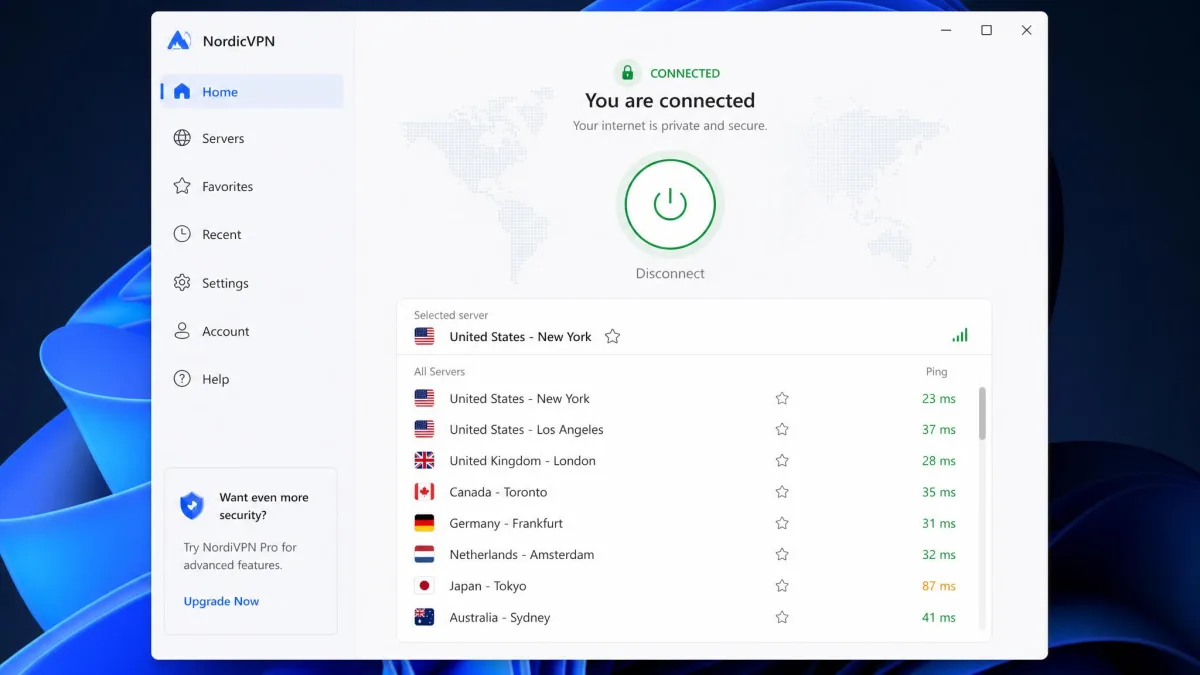Click the All Servers heading
The height and width of the screenshot is (675, 1200).
point(439,371)
